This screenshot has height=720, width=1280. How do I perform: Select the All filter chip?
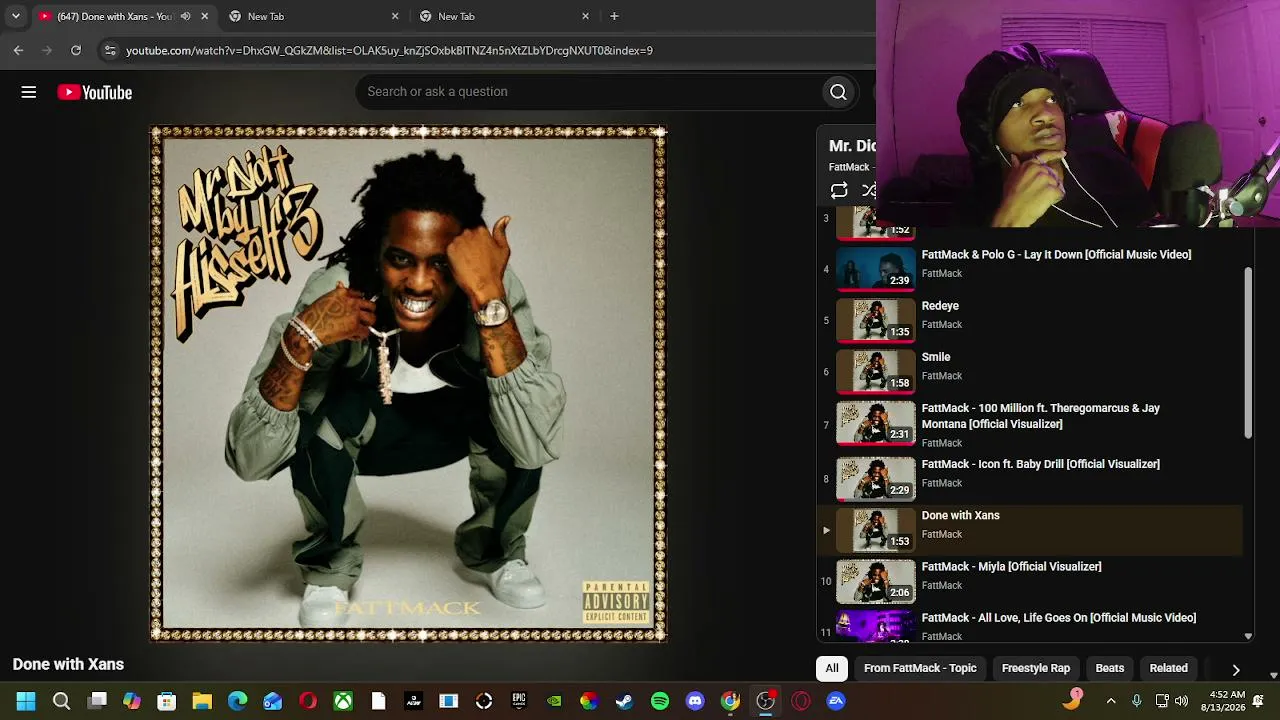(x=832, y=668)
